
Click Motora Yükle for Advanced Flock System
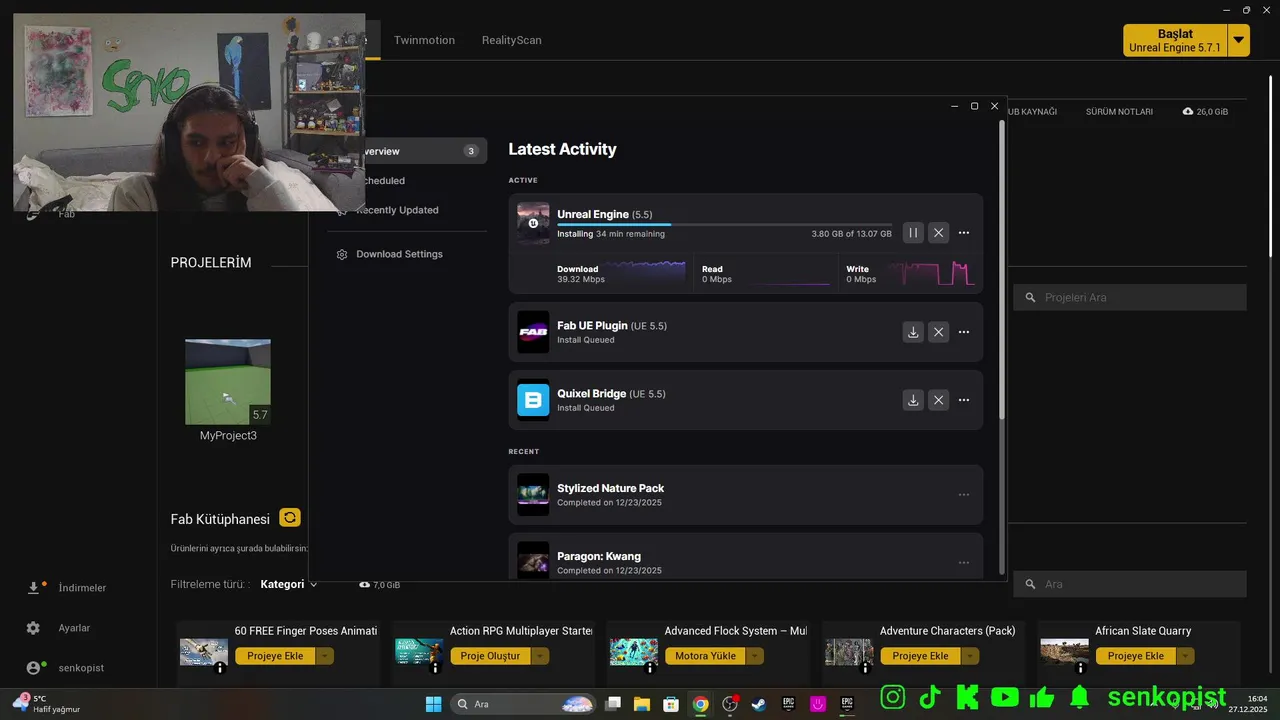click(705, 656)
